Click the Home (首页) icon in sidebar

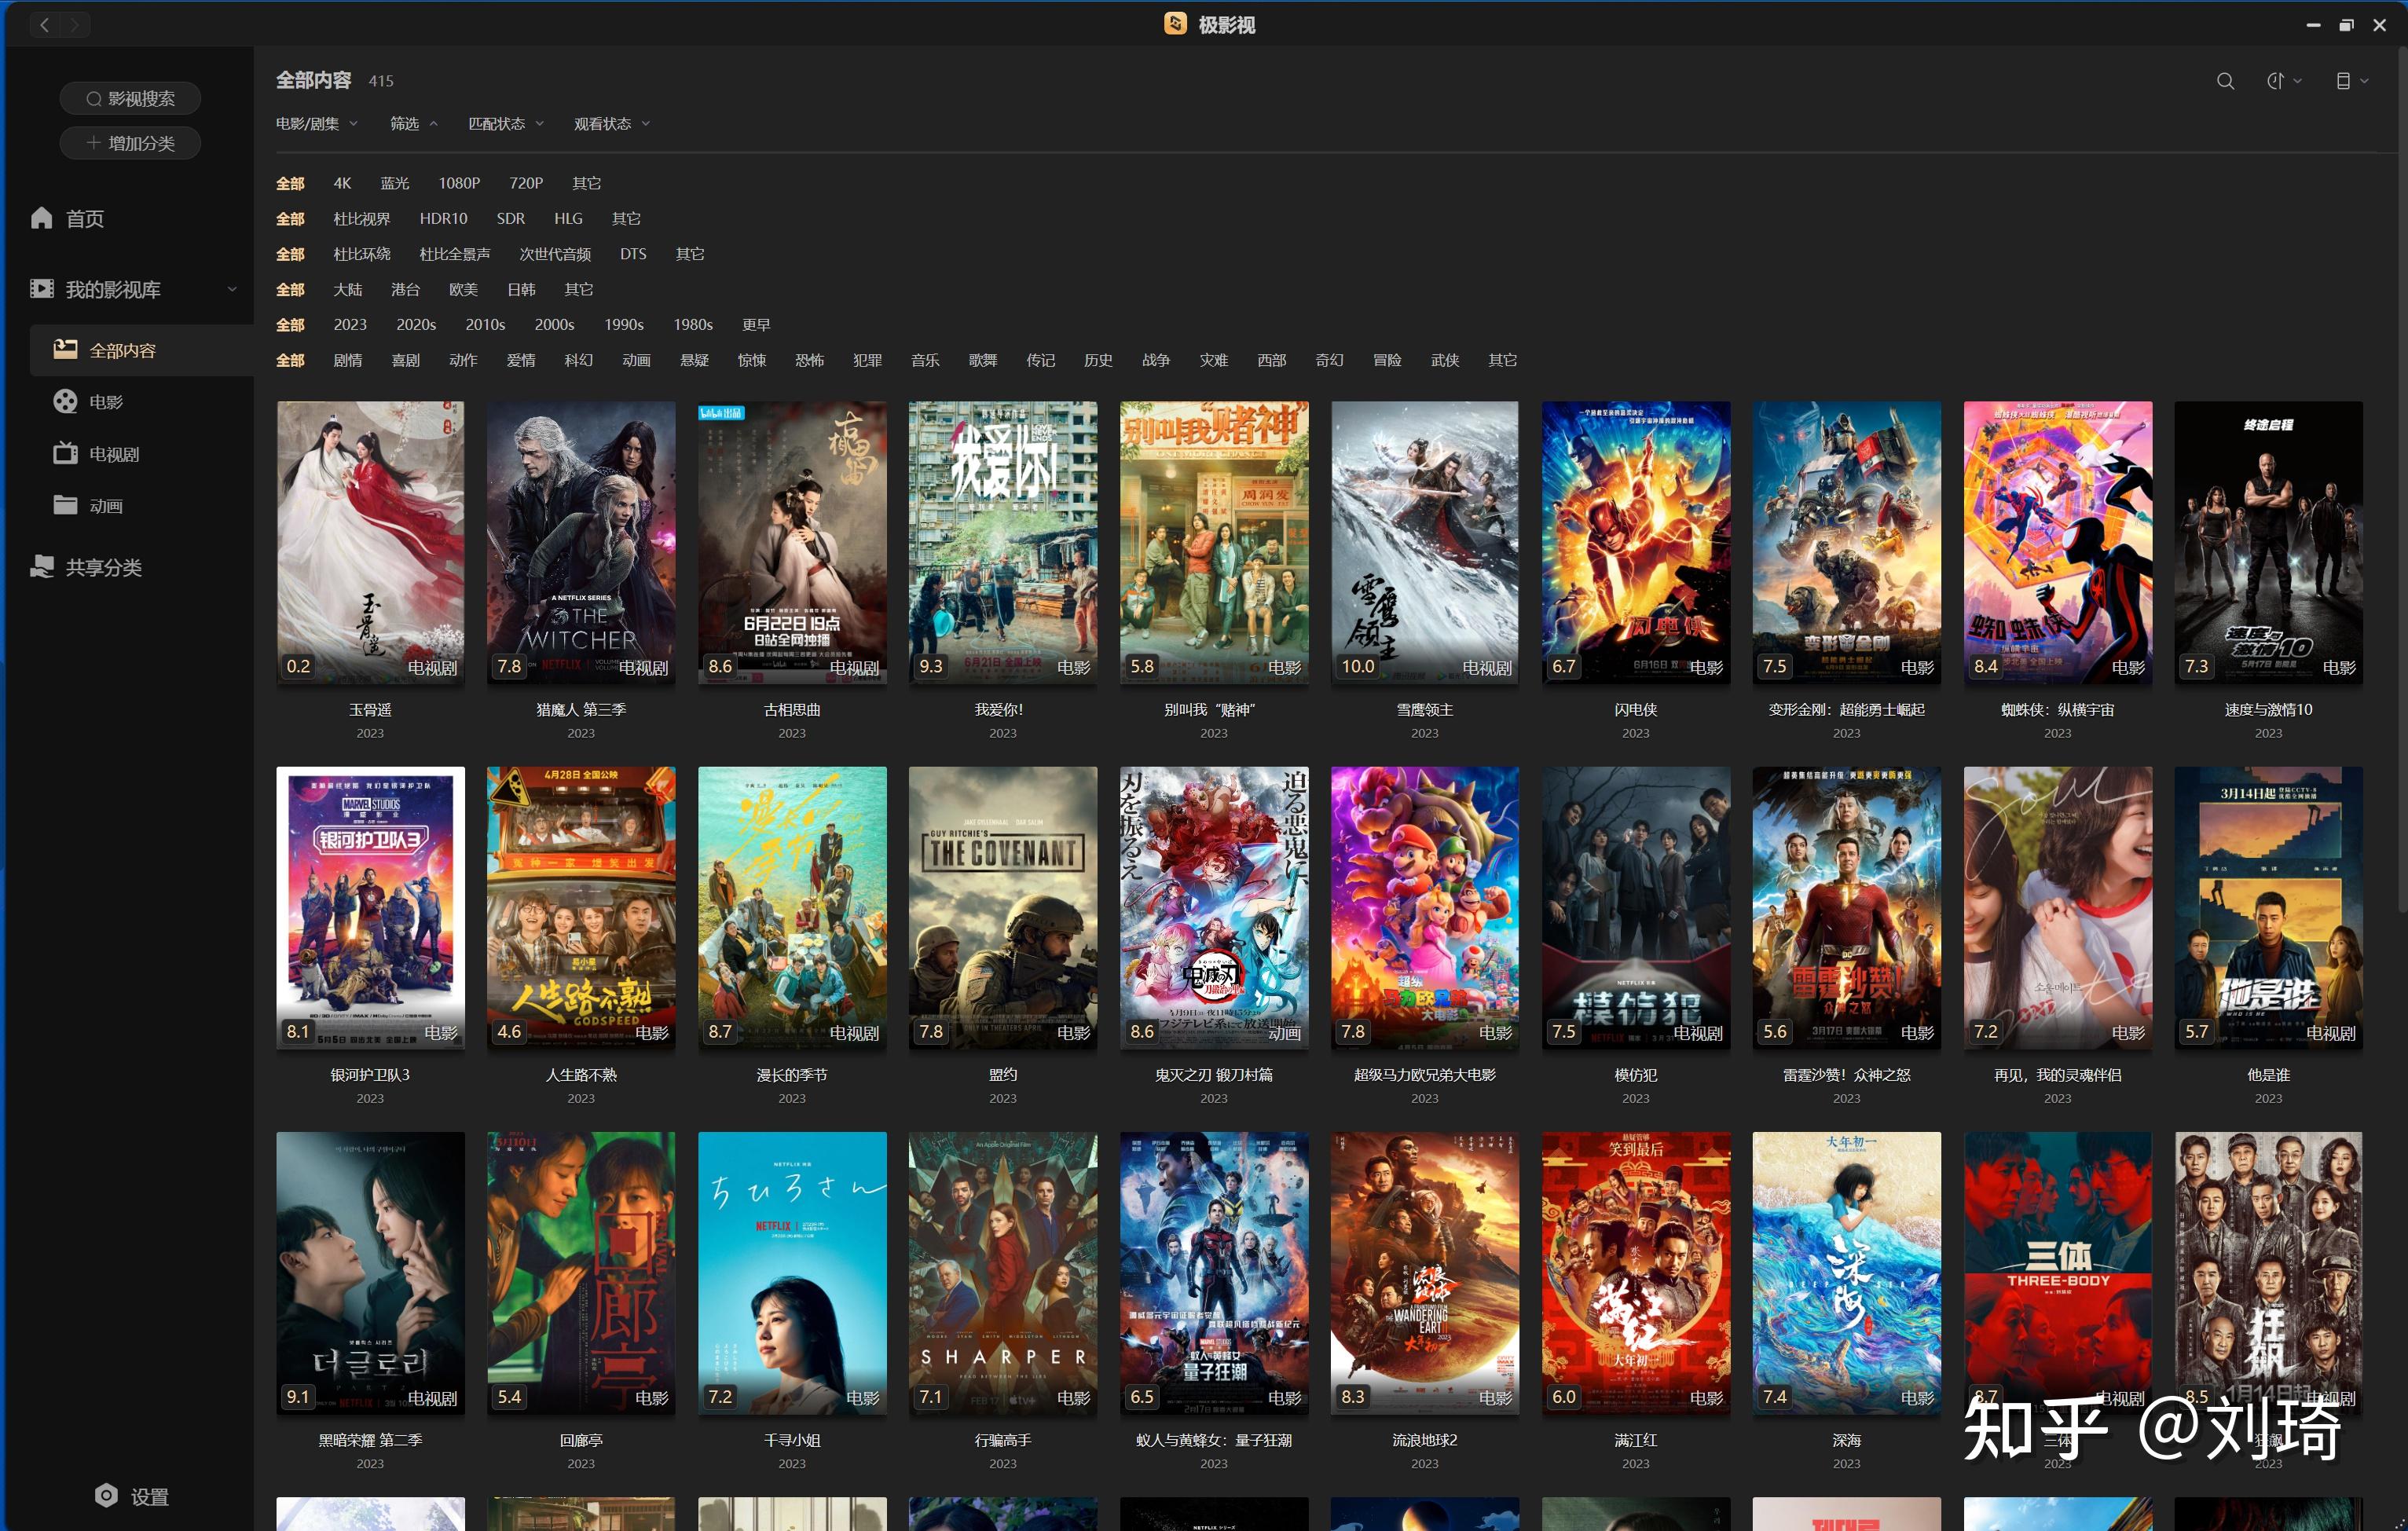[42, 218]
